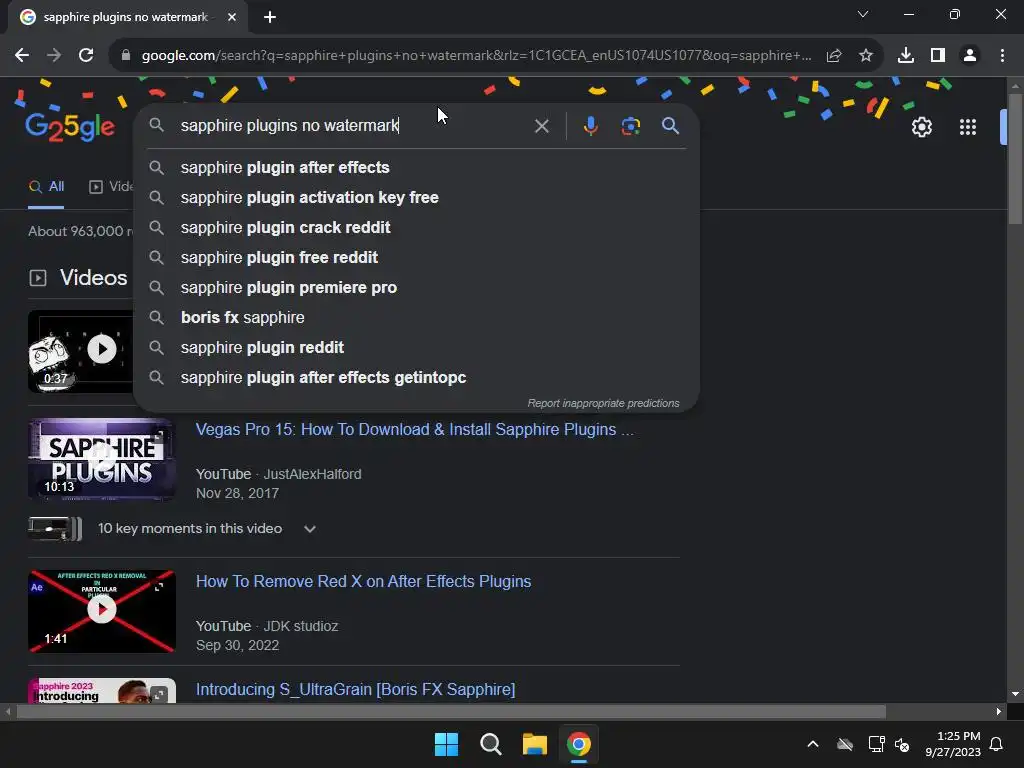1024x768 pixels.
Task: Select 'sapphire plugin crack reddit' suggestion
Action: coord(417,228)
